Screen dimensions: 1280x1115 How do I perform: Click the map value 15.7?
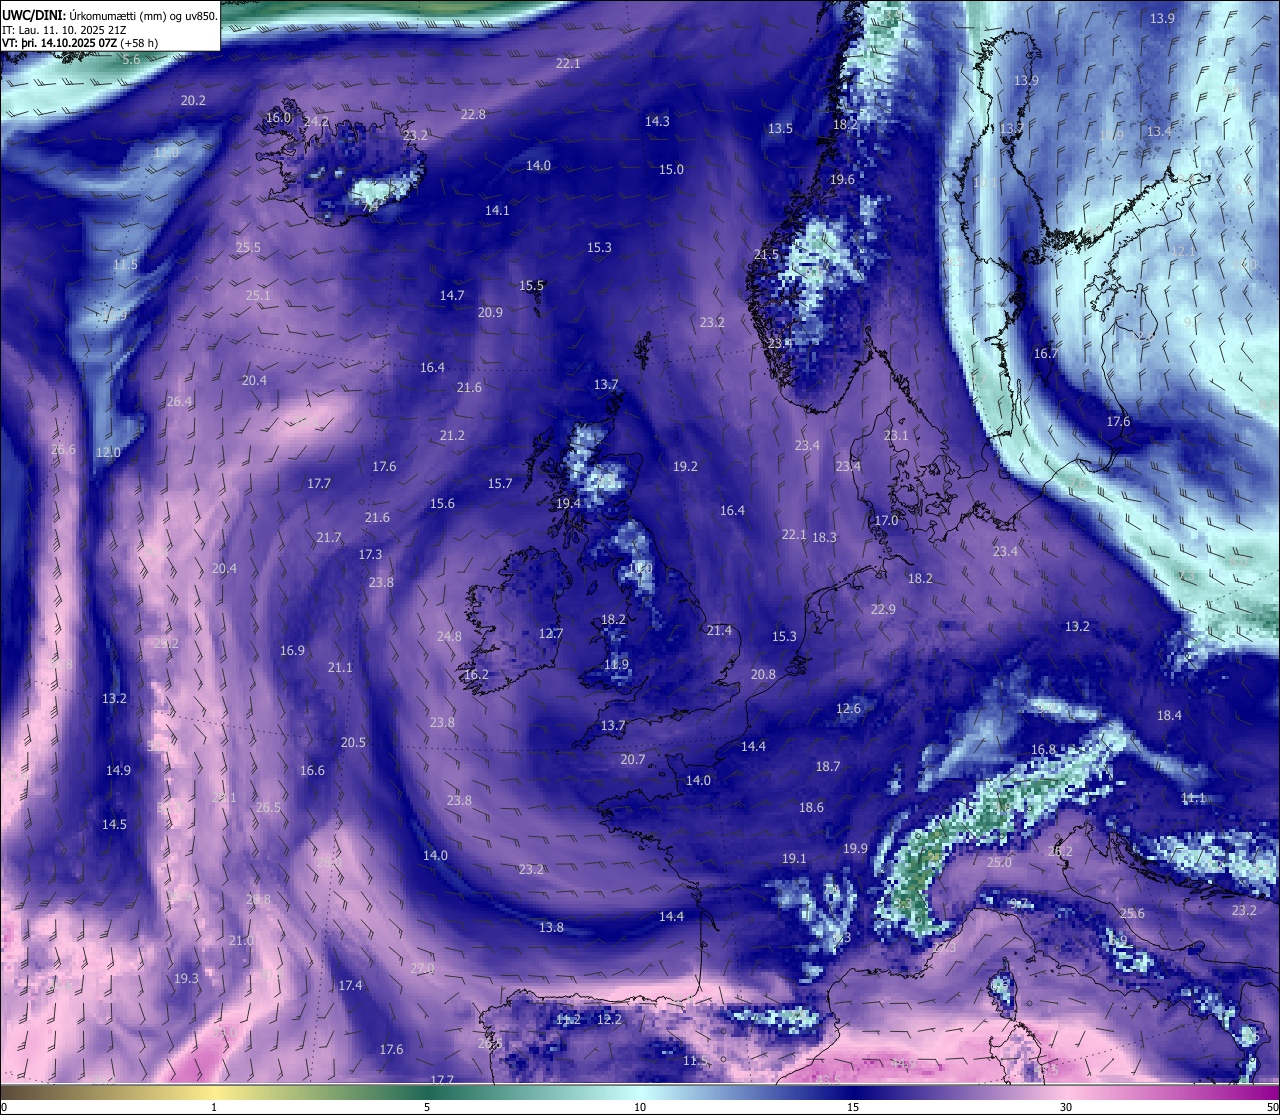(500, 484)
